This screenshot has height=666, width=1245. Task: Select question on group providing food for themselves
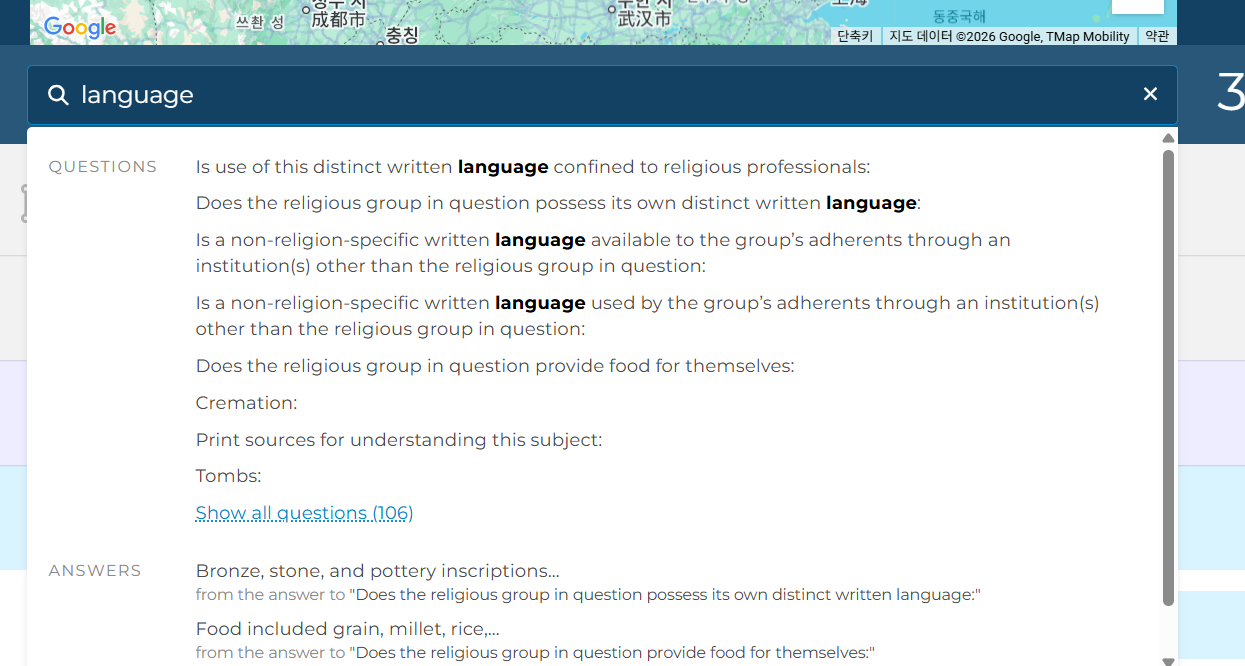click(x=494, y=366)
